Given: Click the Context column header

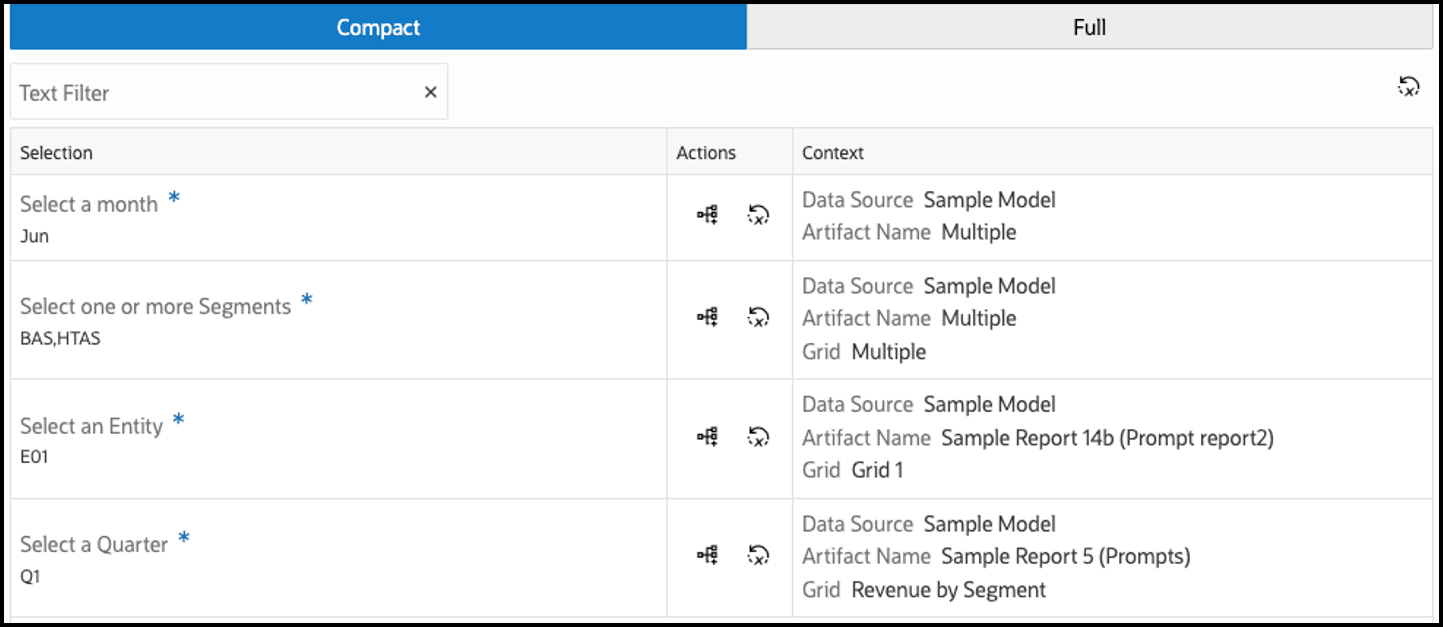Looking at the screenshot, I should point(832,153).
